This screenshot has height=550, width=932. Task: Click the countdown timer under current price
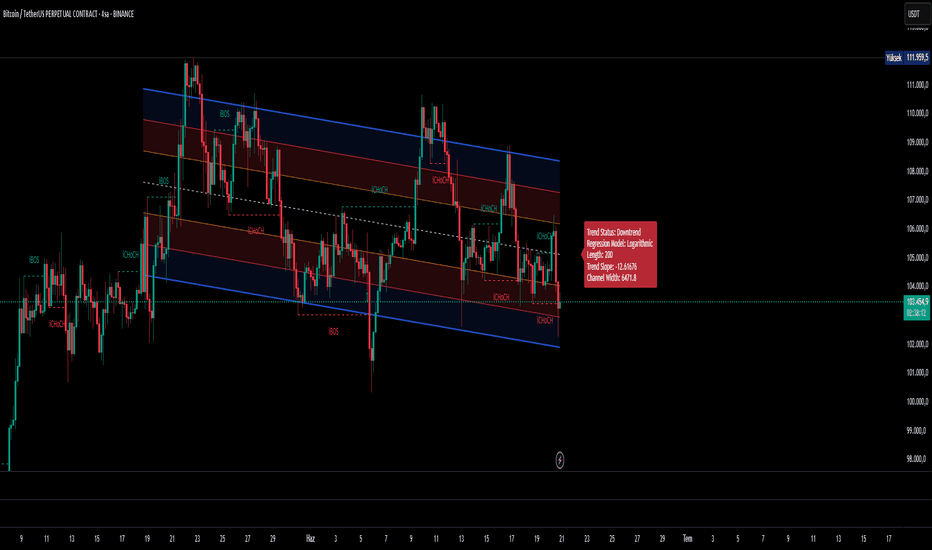917,313
